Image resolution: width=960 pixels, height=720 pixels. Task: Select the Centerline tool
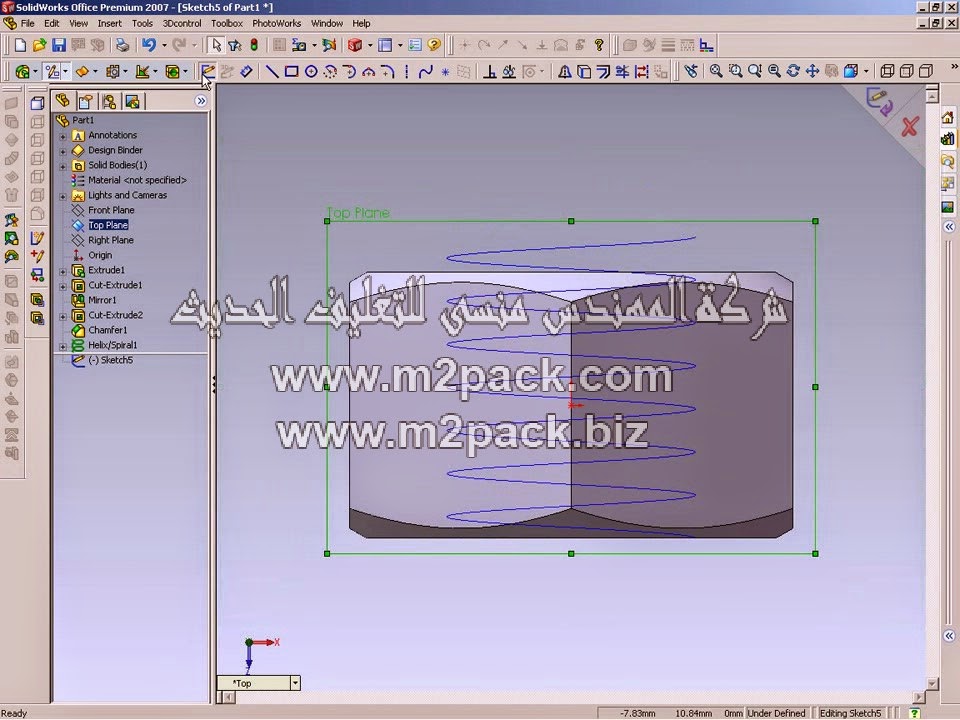407,72
